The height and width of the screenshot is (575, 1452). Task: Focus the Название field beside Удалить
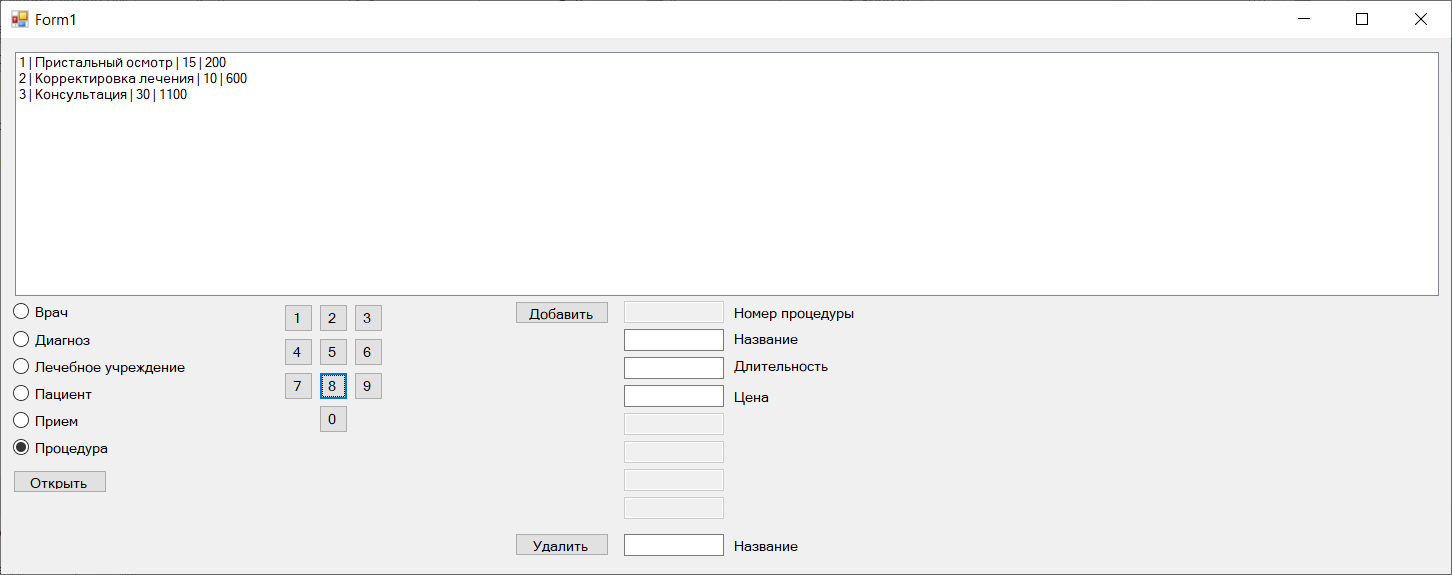coord(674,545)
